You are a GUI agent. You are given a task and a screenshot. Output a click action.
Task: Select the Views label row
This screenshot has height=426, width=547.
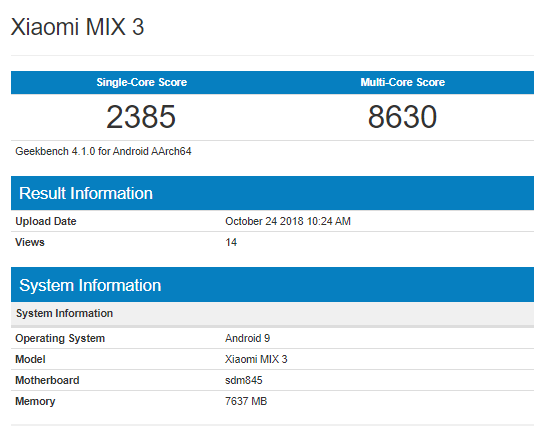(272, 242)
